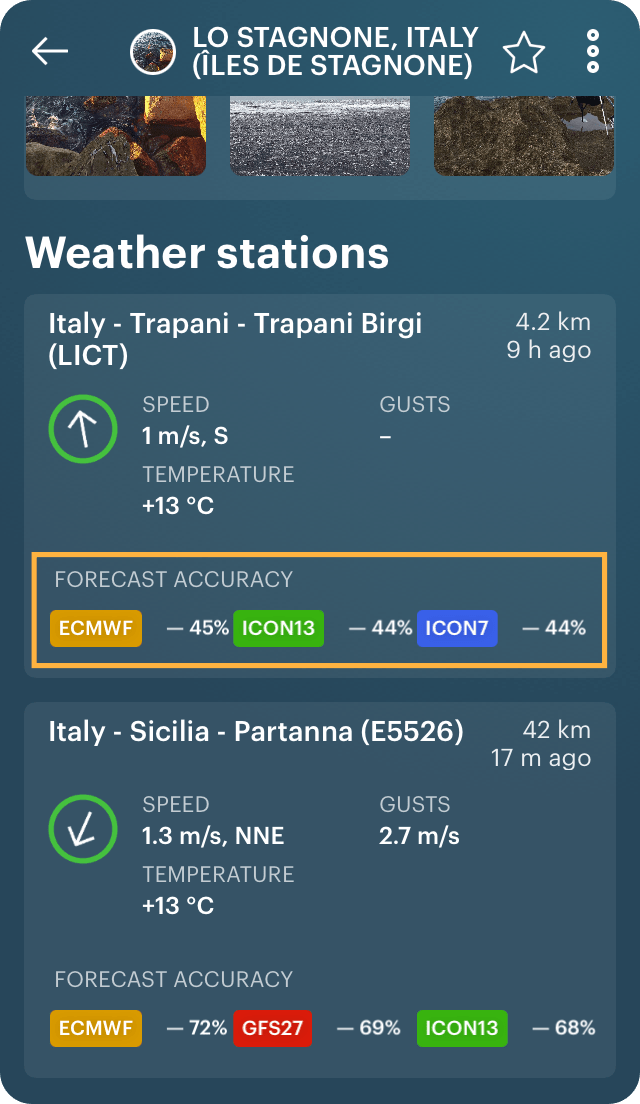Tap the back arrow to leave station view
Viewport: 640px width, 1104px height.
pos(49,51)
